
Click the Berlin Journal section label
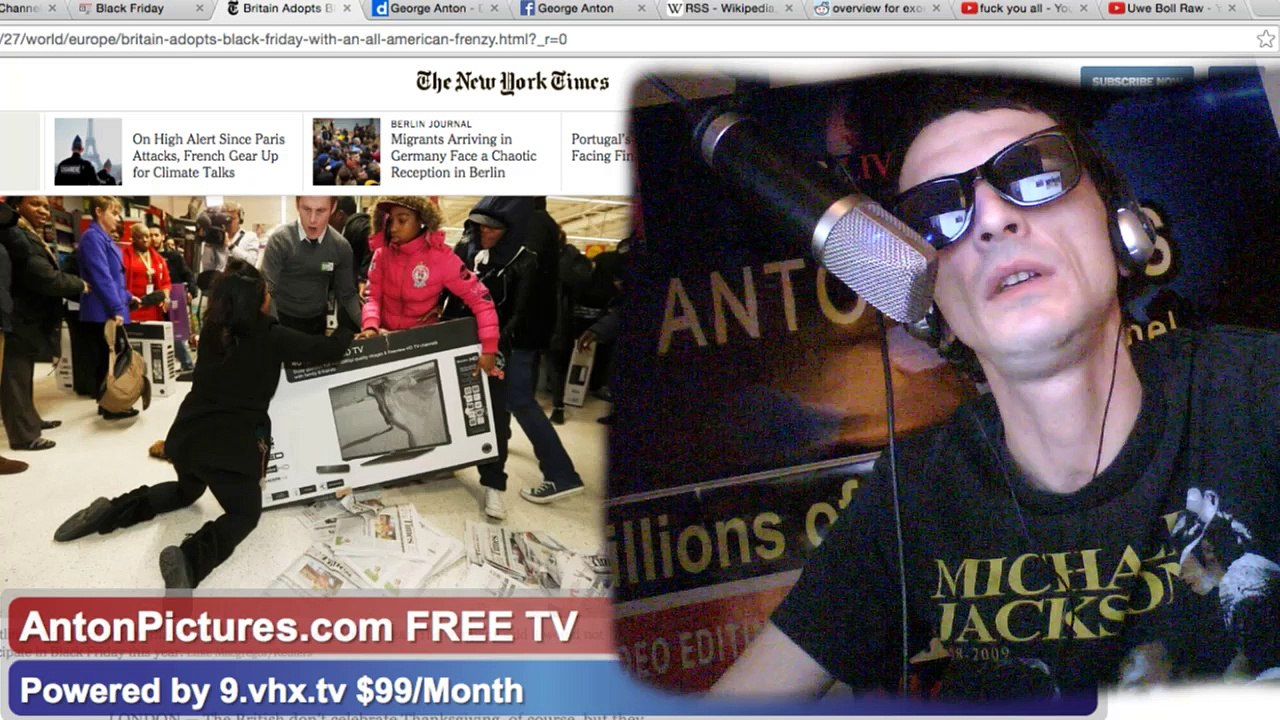pos(431,124)
